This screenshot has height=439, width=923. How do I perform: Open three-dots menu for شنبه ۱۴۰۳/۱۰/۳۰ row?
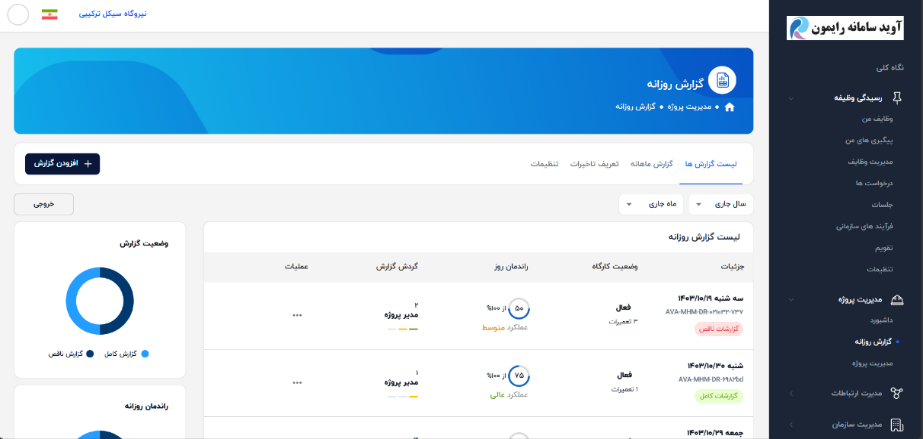297,383
